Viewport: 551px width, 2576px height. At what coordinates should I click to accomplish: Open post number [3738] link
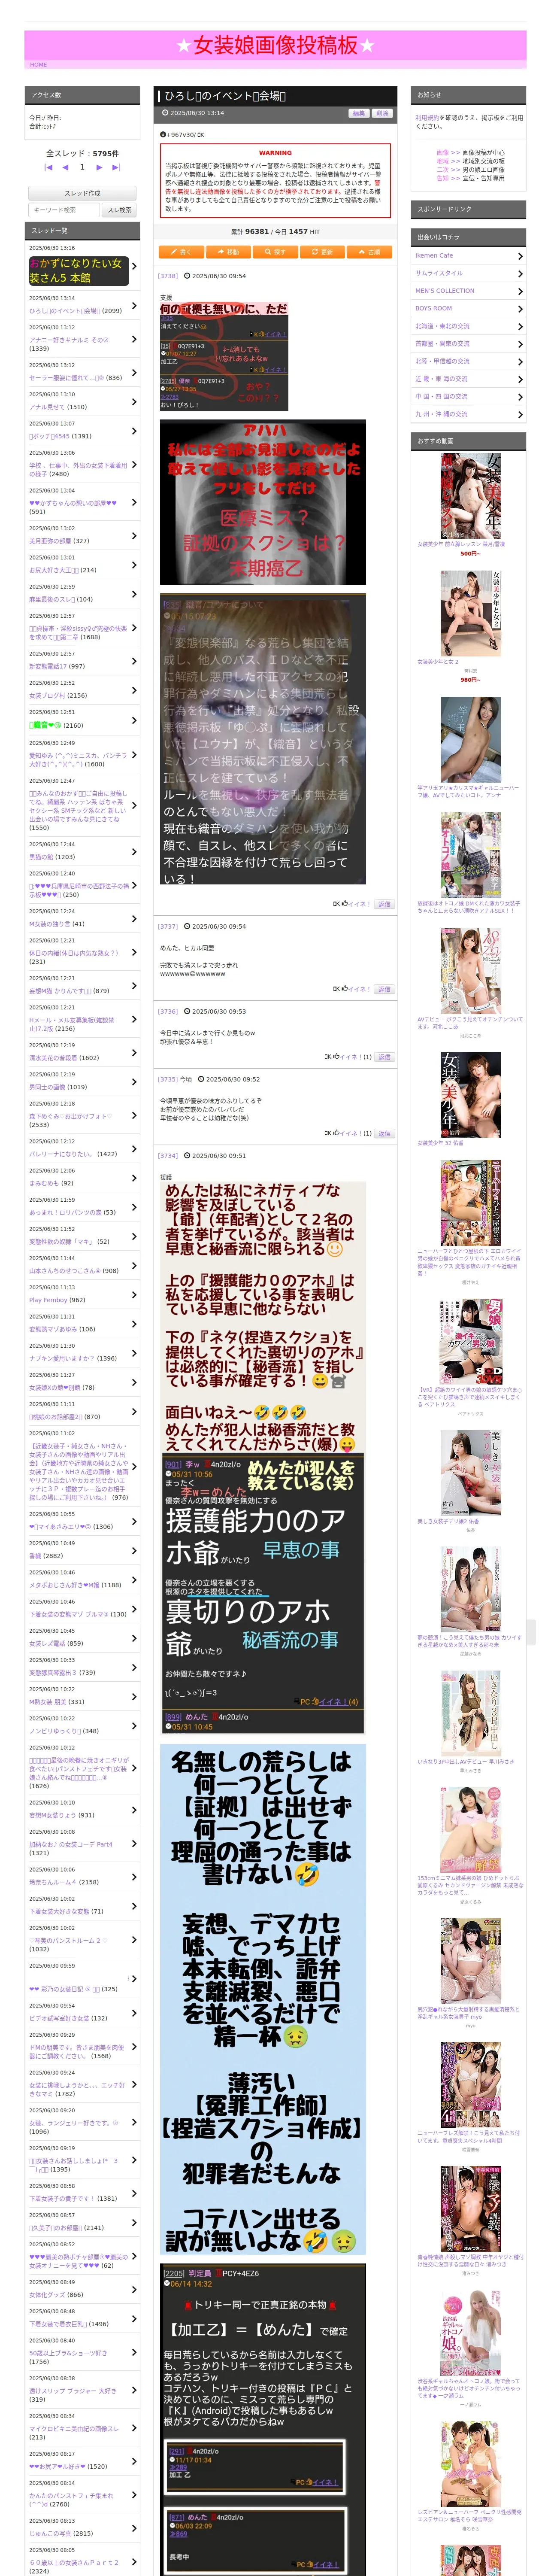(168, 276)
